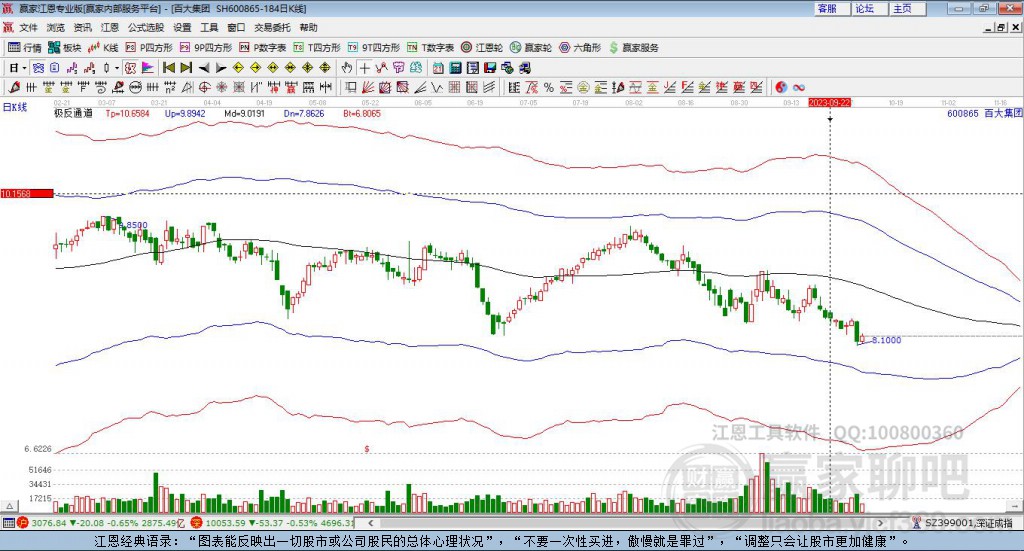Click the 主页 homepage button
Viewport: 1024px width, 551px height.
click(x=908, y=8)
